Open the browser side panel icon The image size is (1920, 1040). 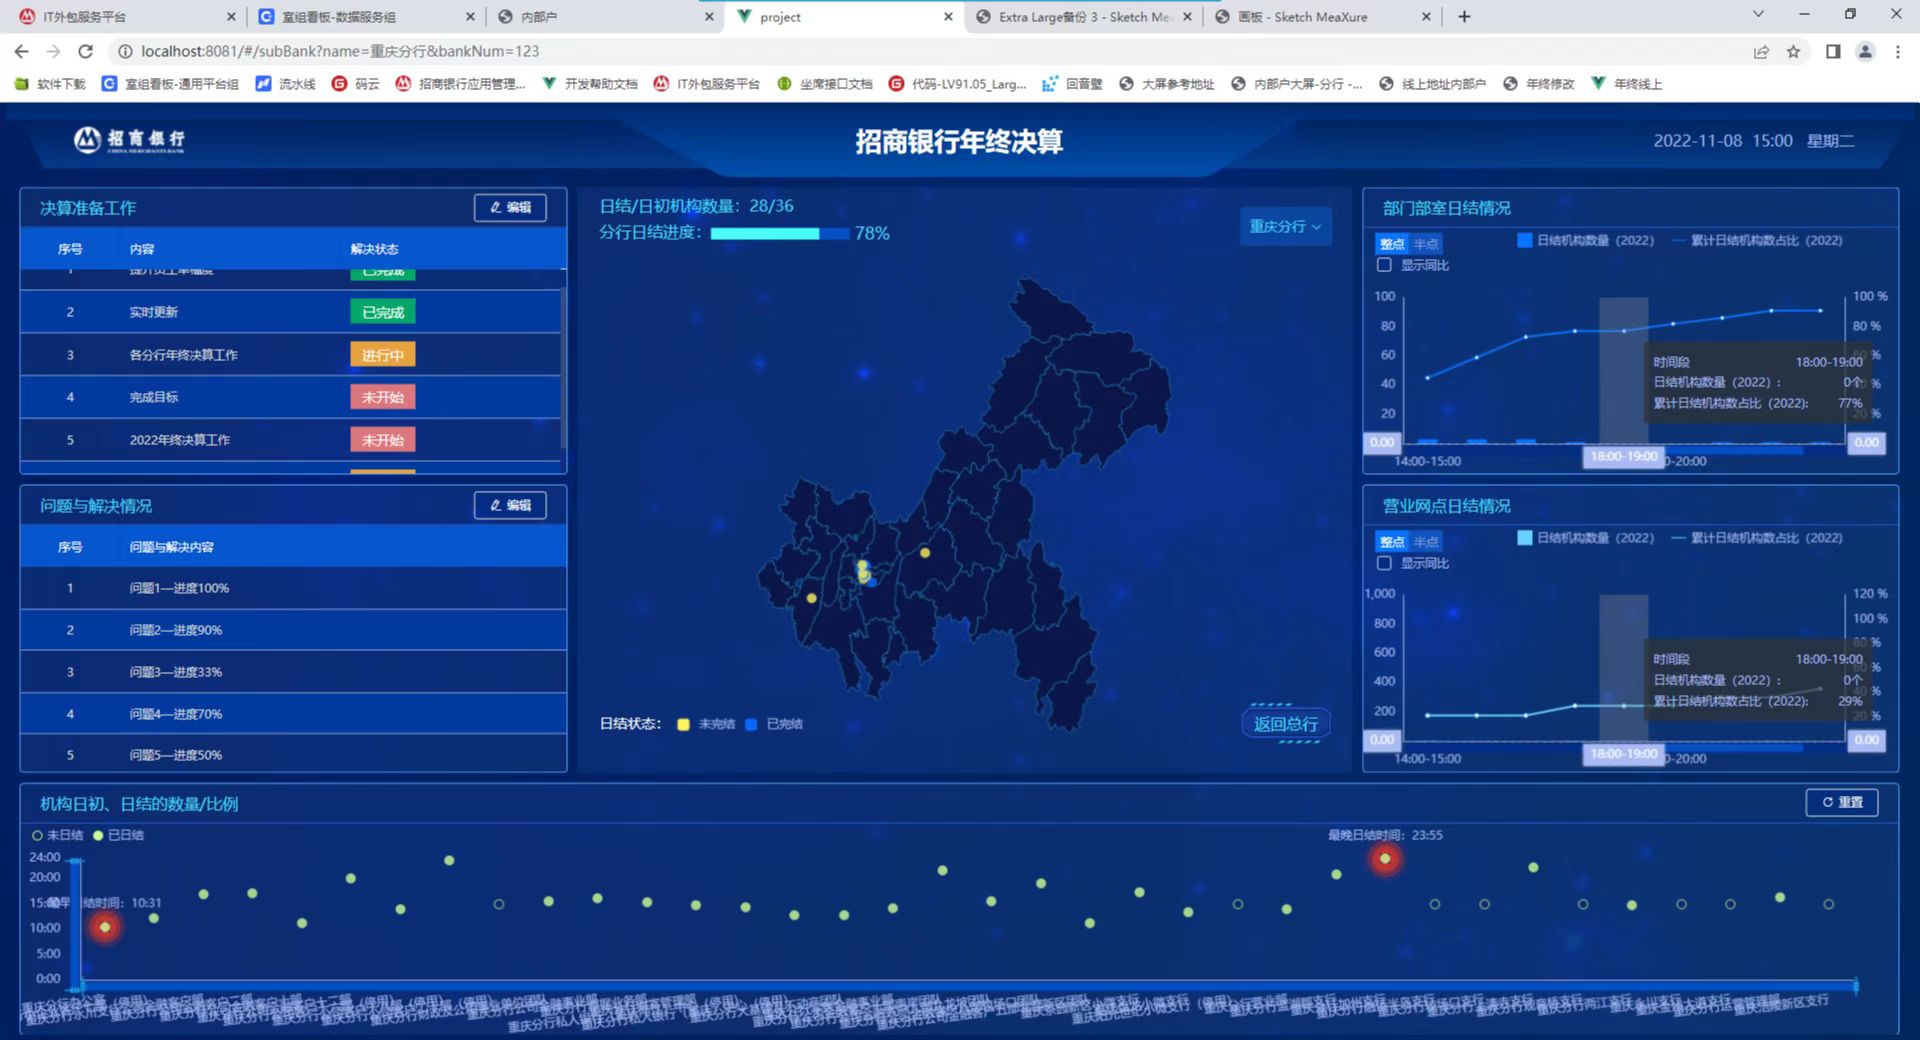click(1833, 51)
